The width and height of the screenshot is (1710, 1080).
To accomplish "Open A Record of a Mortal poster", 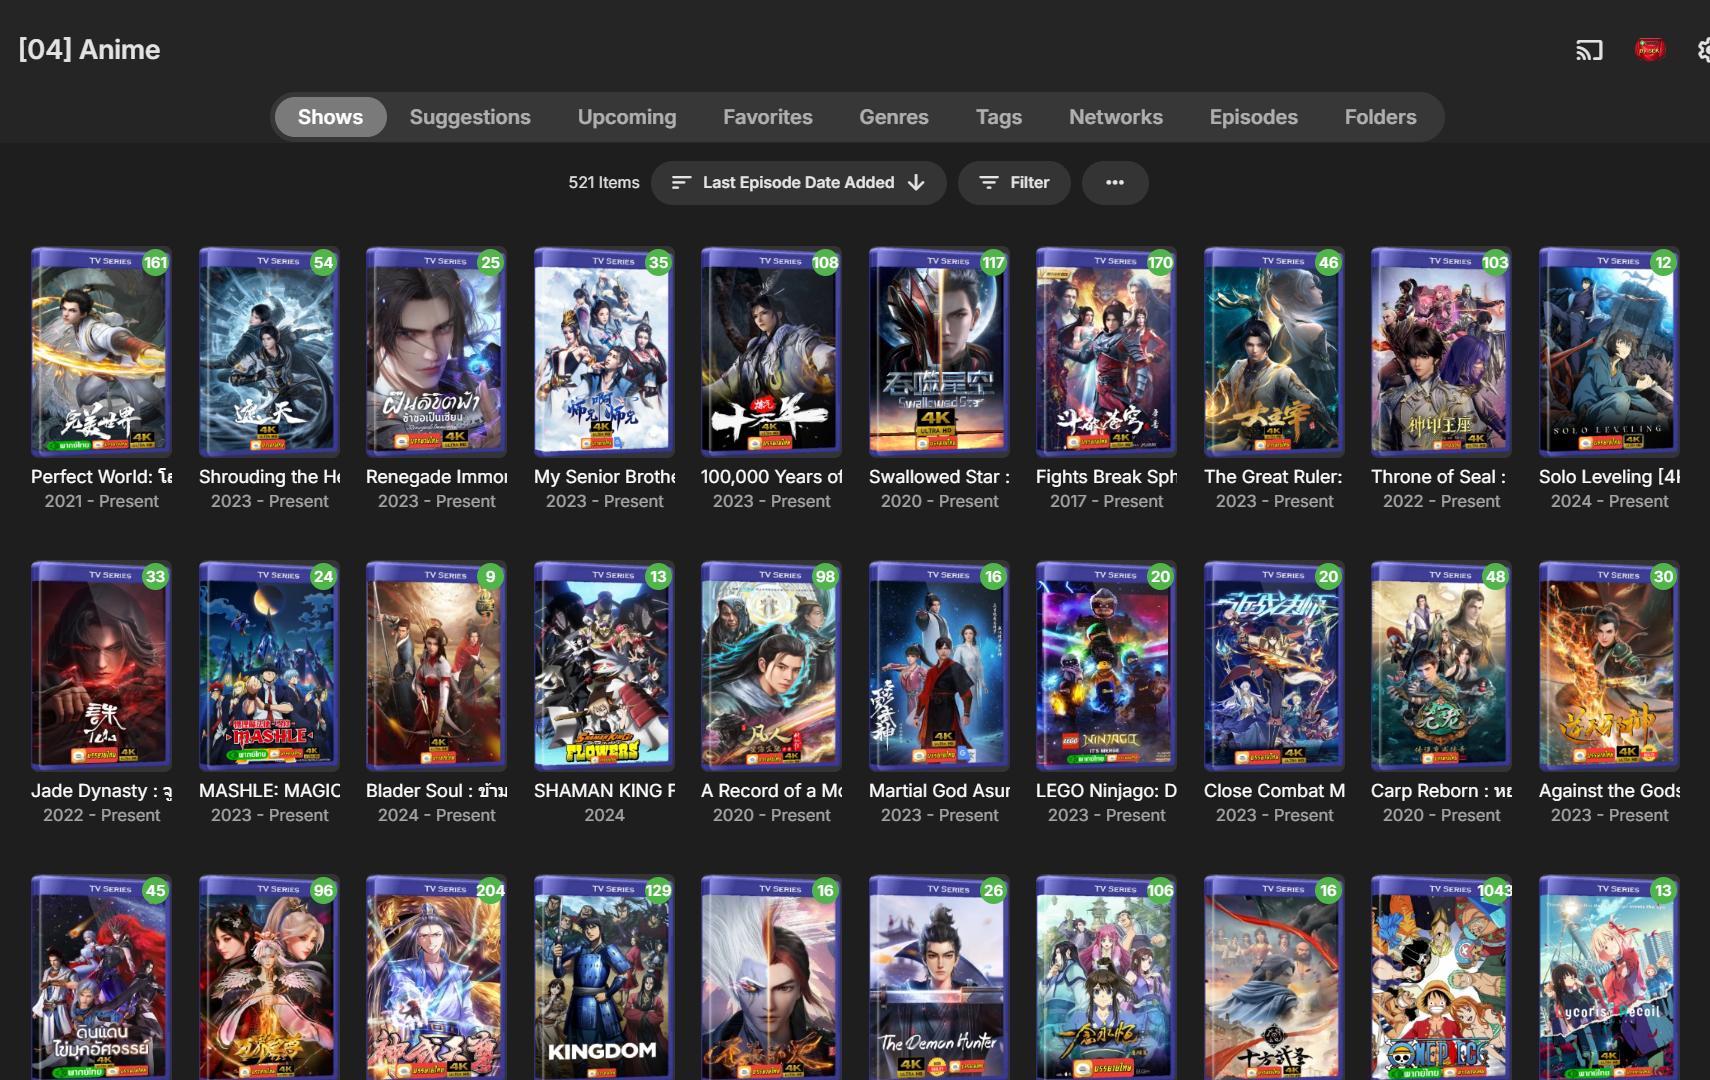I will point(771,666).
